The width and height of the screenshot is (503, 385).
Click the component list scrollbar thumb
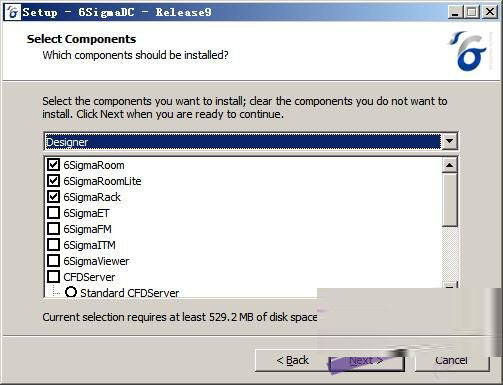tap(449, 199)
